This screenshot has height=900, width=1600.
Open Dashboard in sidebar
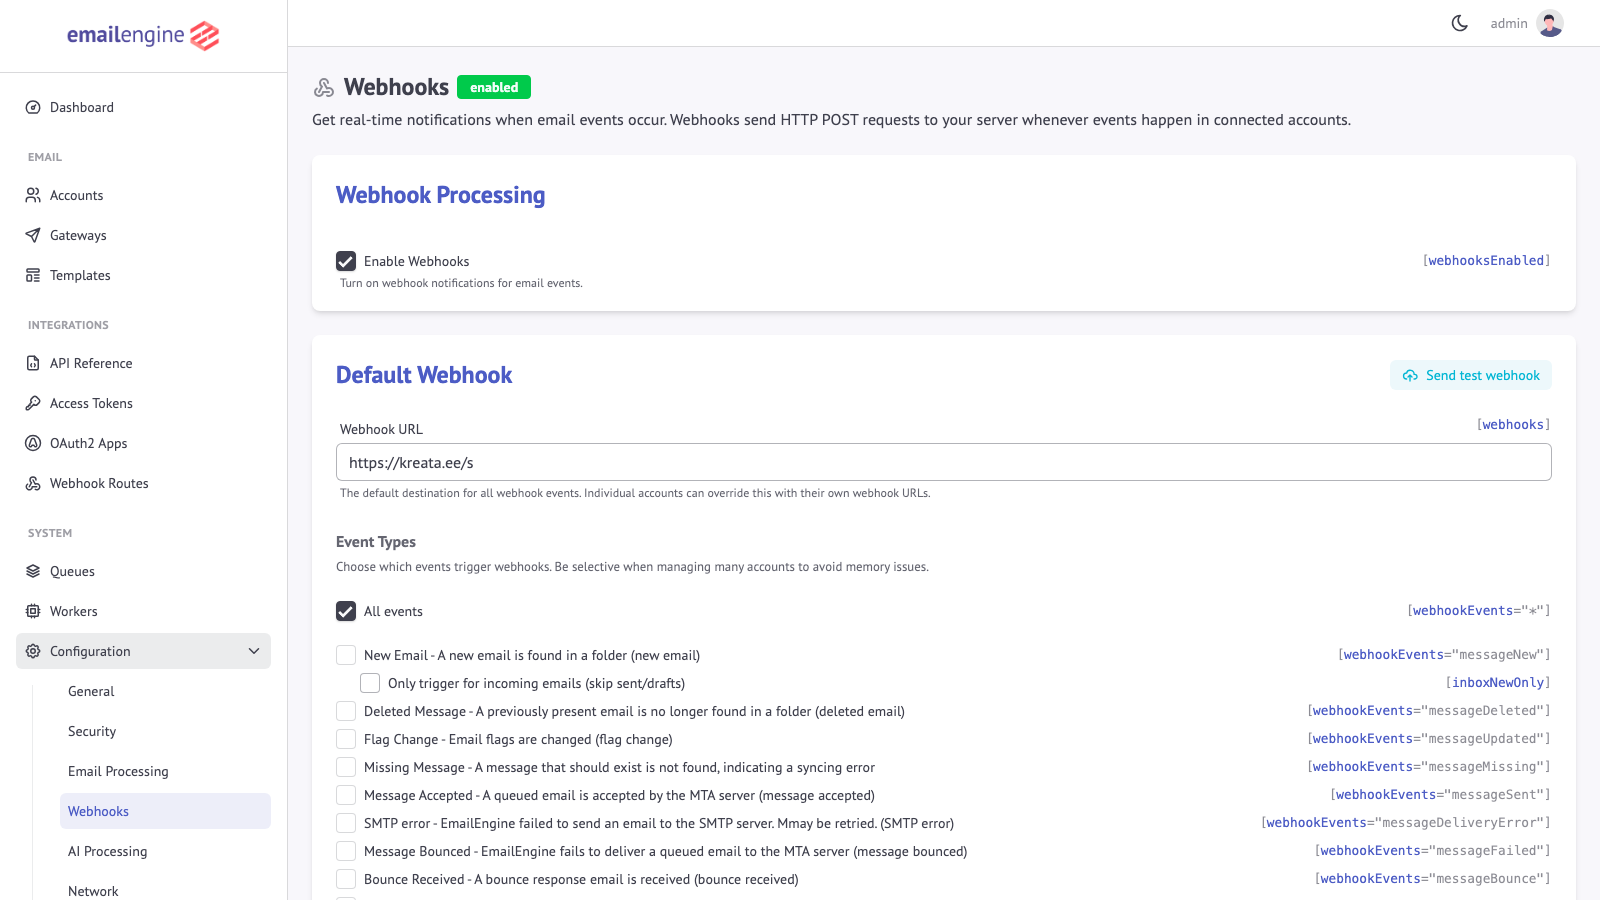143,107
